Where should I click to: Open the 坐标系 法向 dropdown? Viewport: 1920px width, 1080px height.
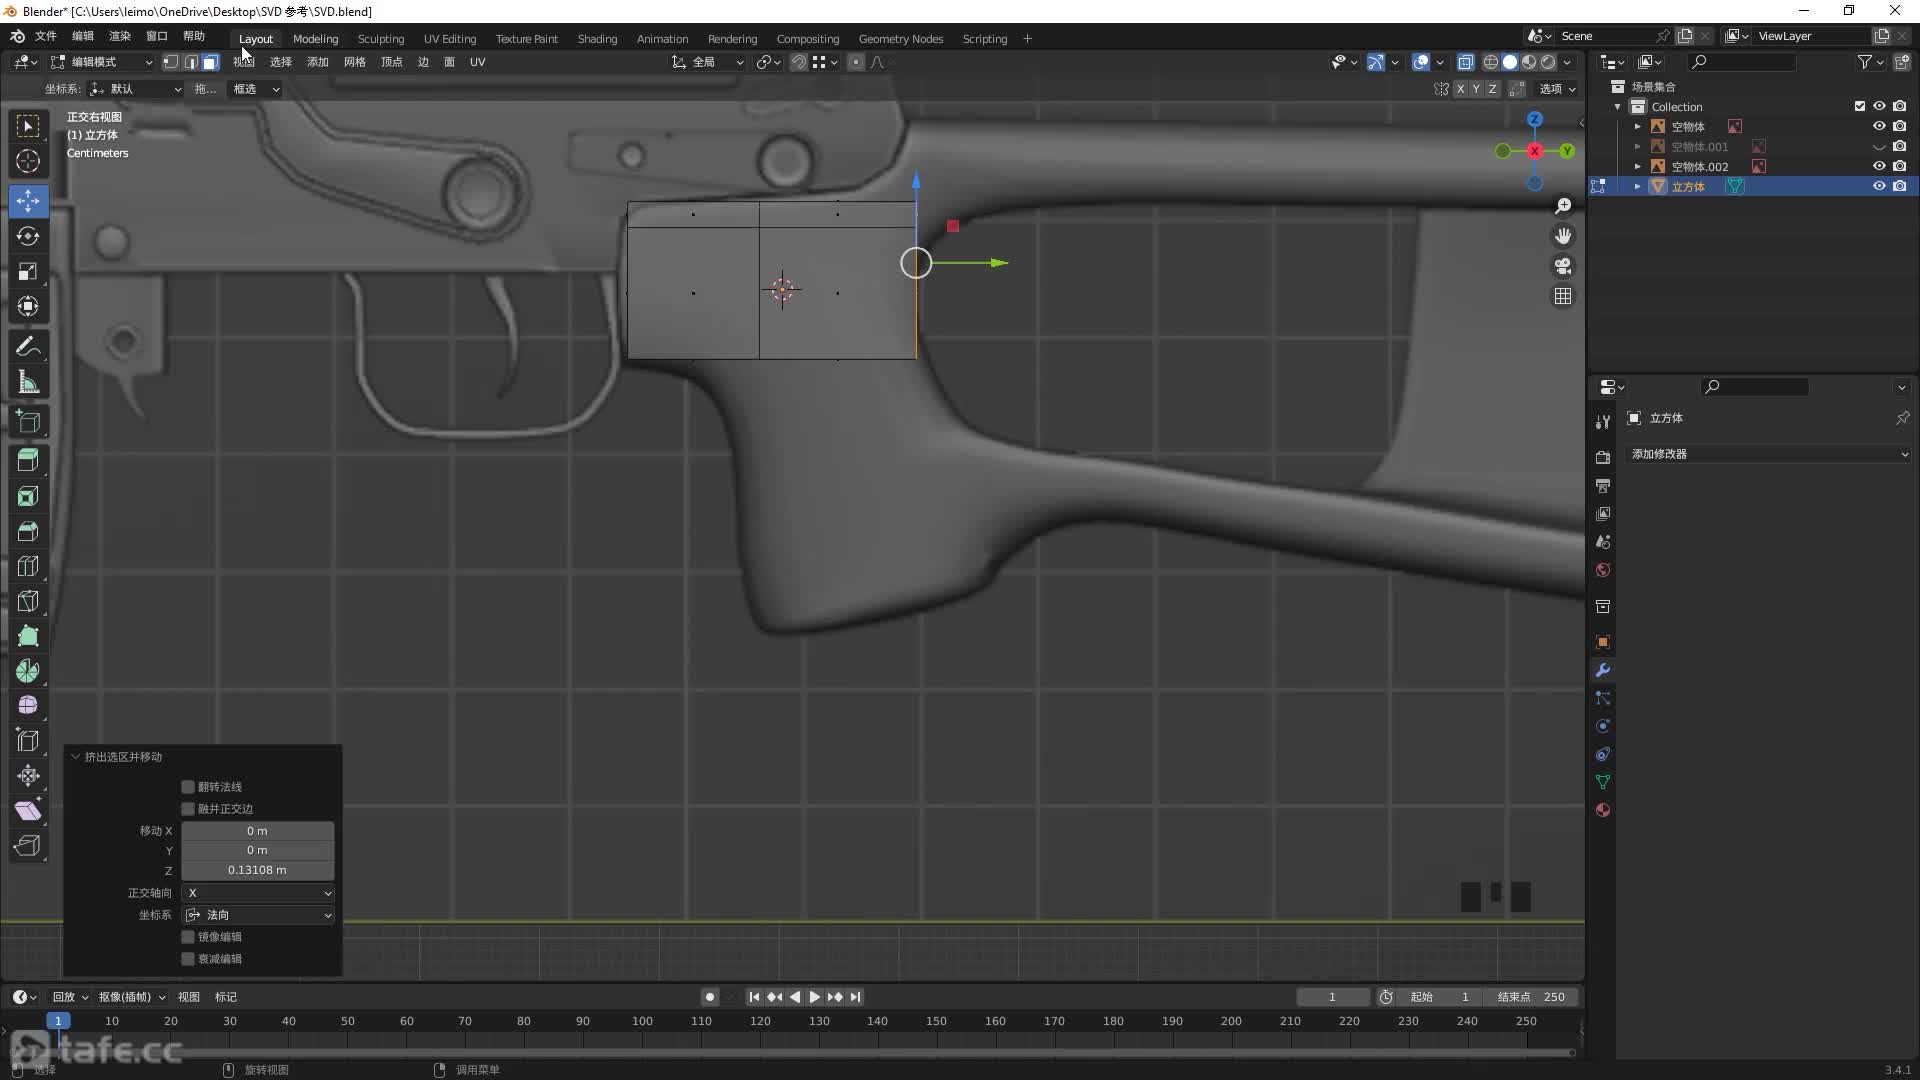[x=259, y=915]
